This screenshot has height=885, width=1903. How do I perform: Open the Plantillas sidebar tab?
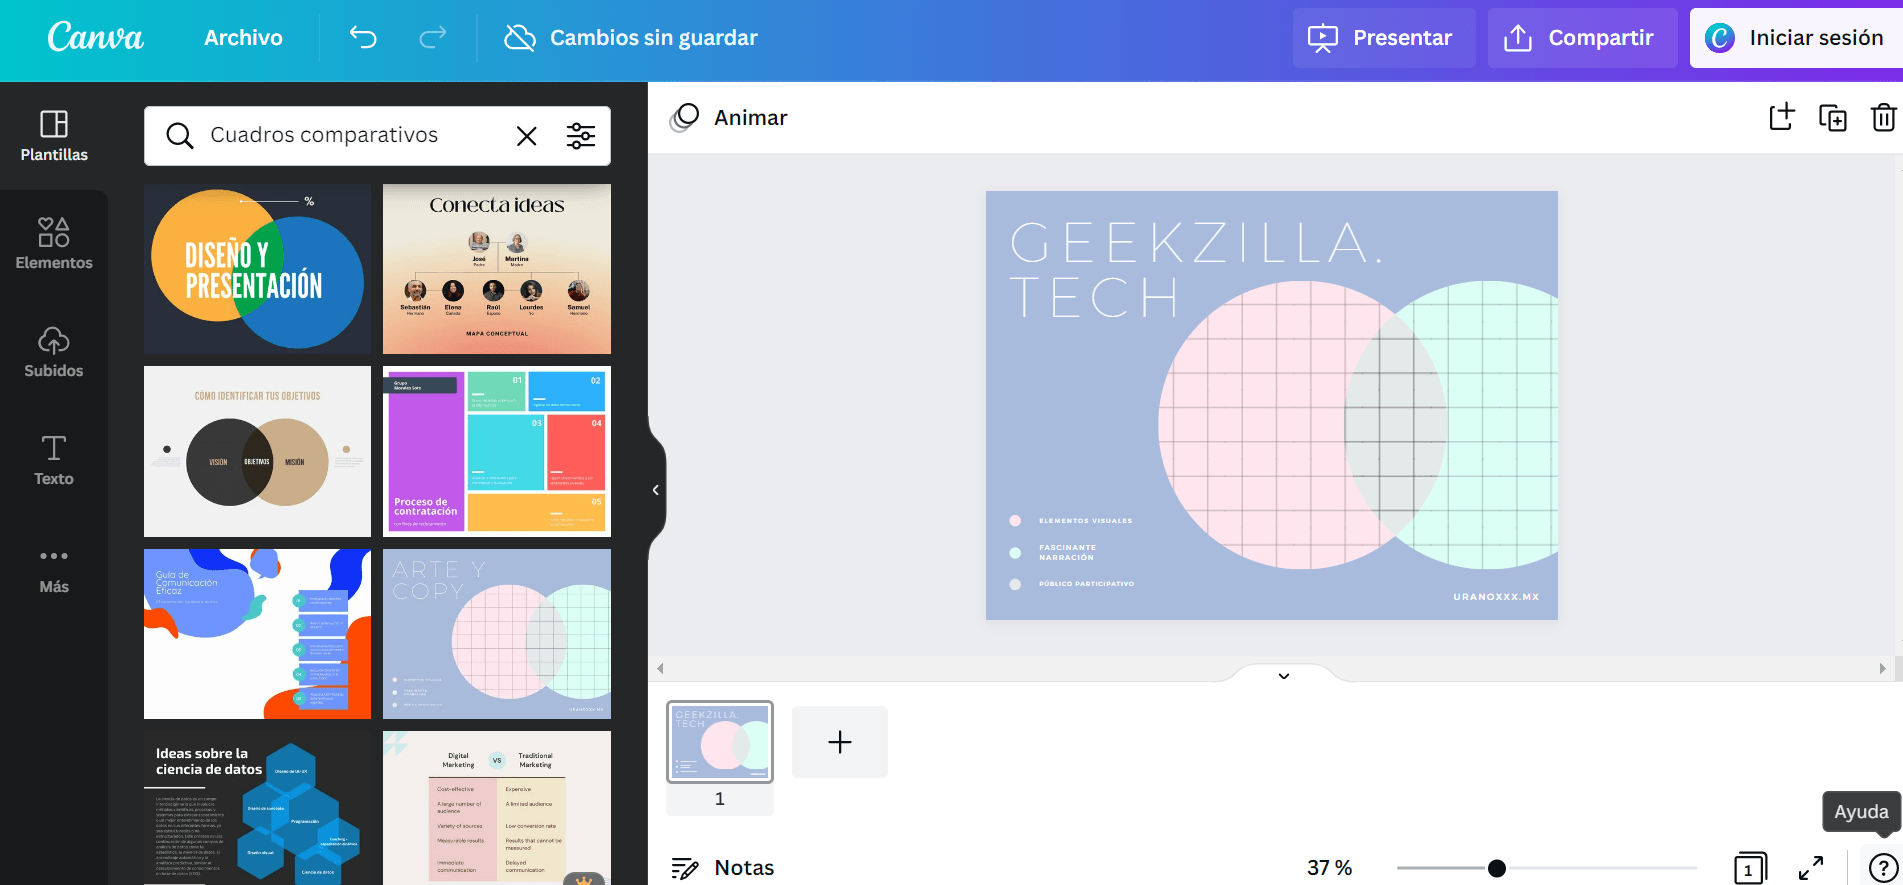(x=54, y=136)
